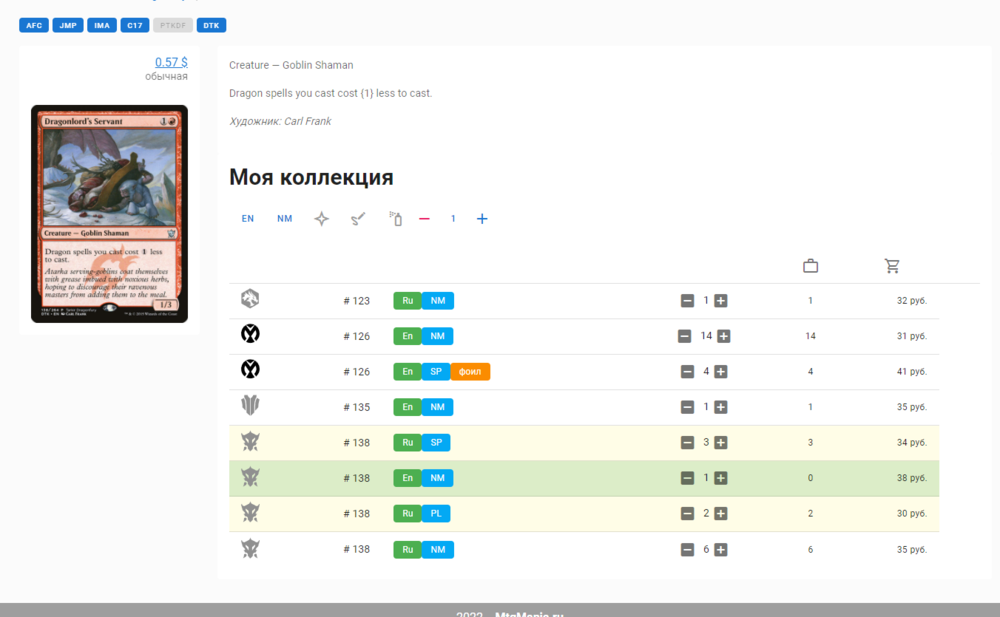This screenshot has height=617, width=1000.
Task: Decrease quantity of #126 foil row
Action: 687,372
